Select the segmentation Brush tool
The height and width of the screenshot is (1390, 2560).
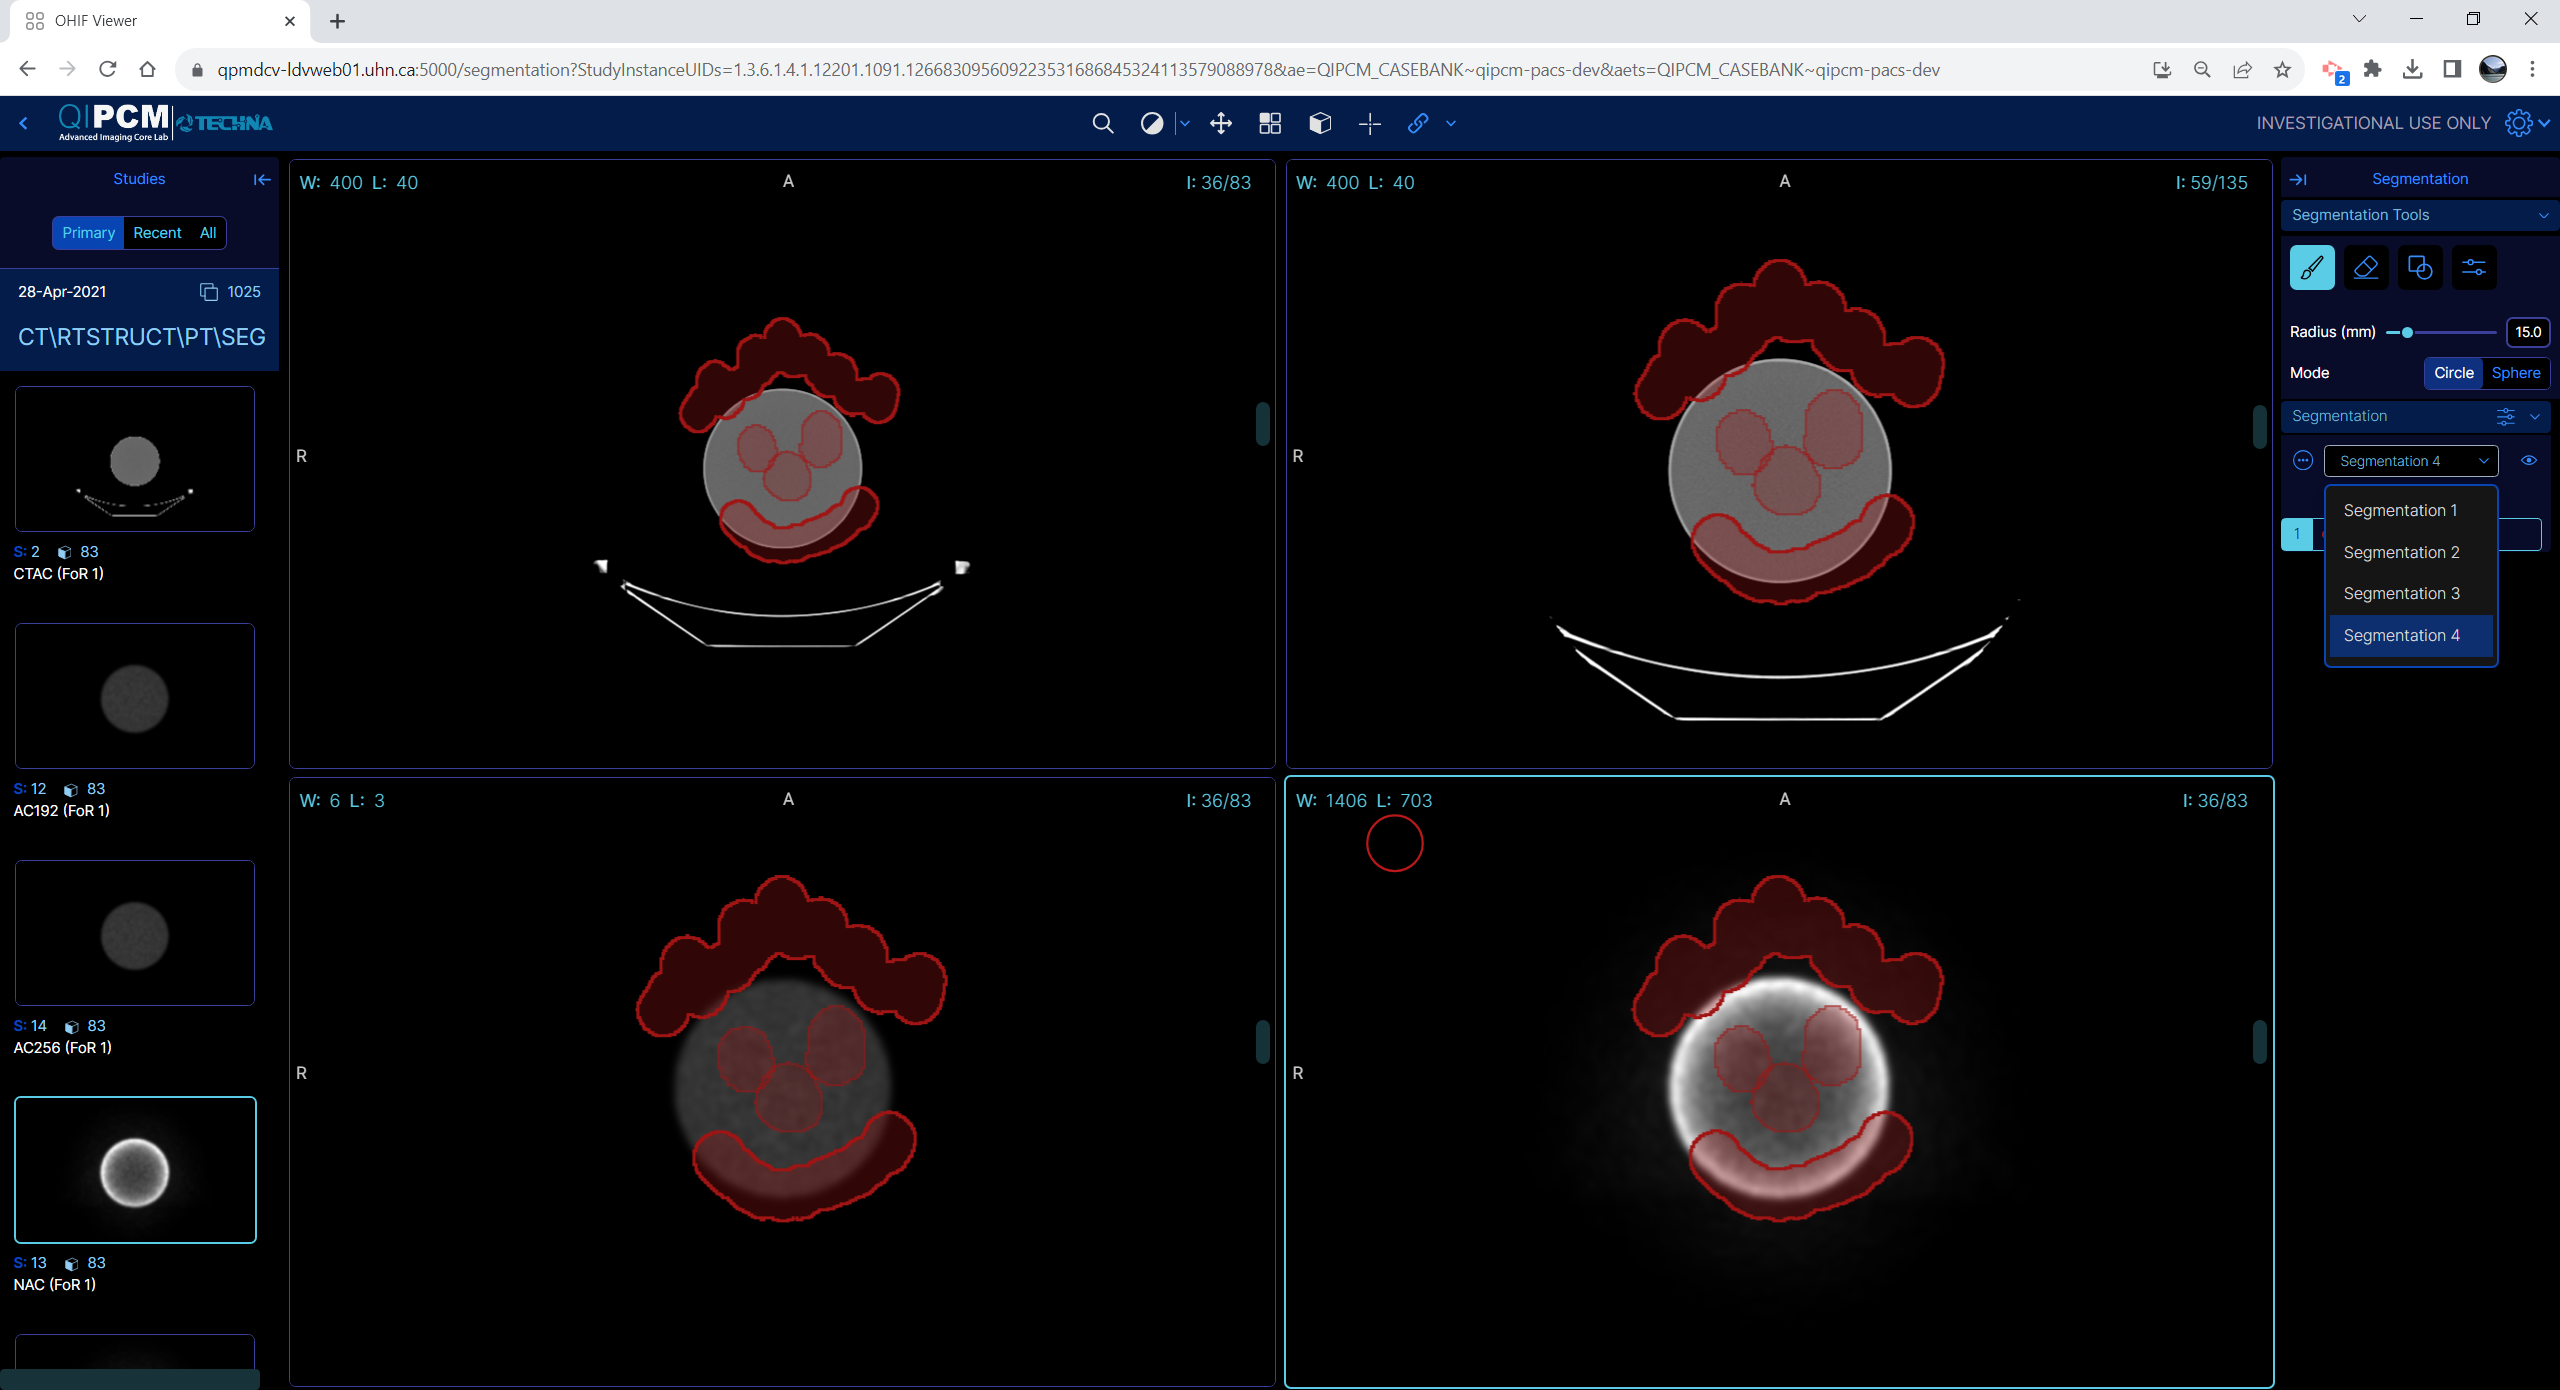click(x=2311, y=267)
